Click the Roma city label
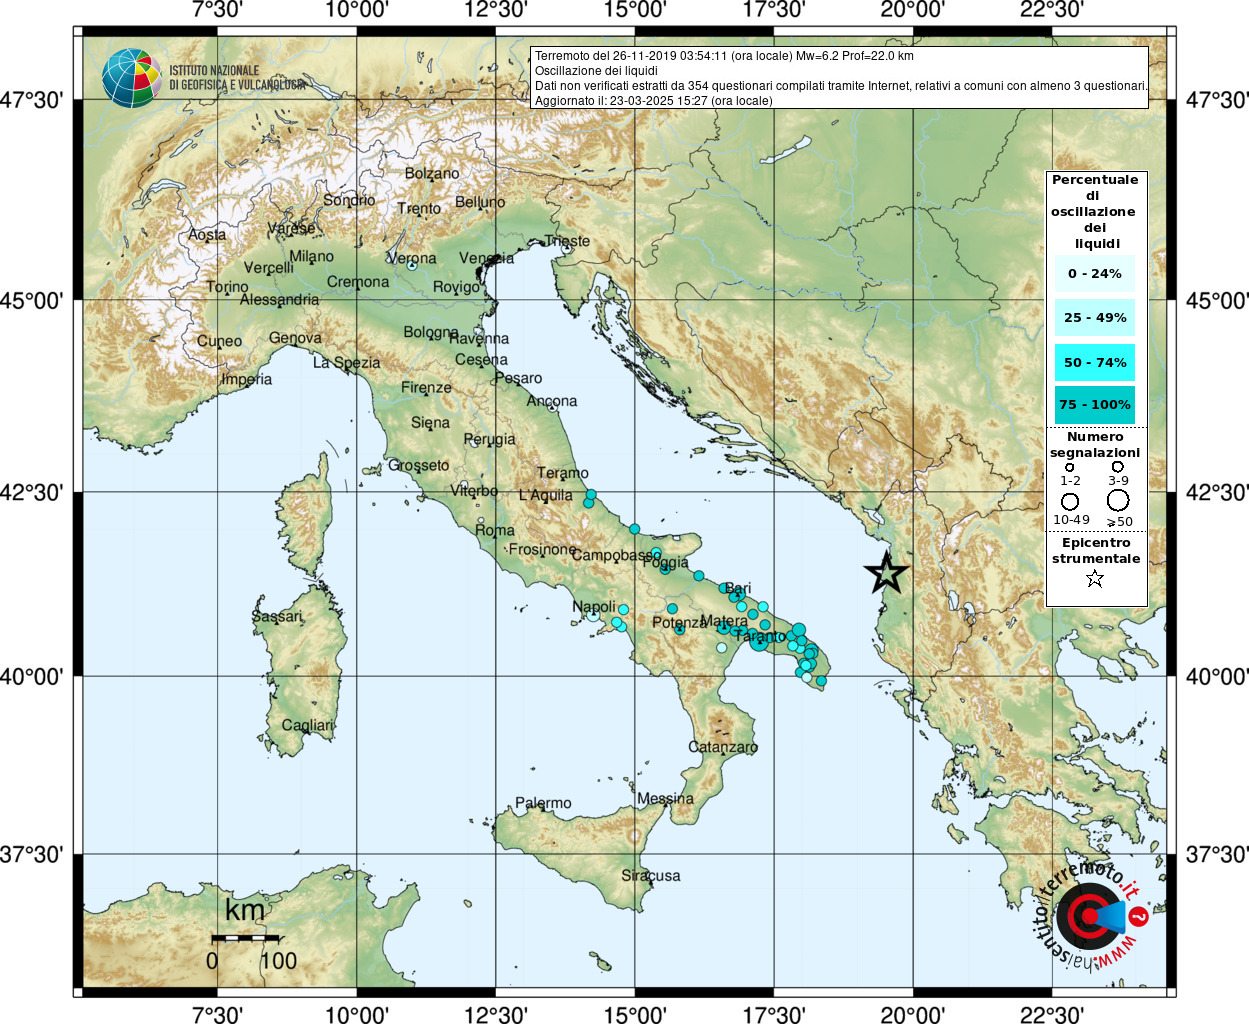1249x1024 pixels. coord(495,531)
